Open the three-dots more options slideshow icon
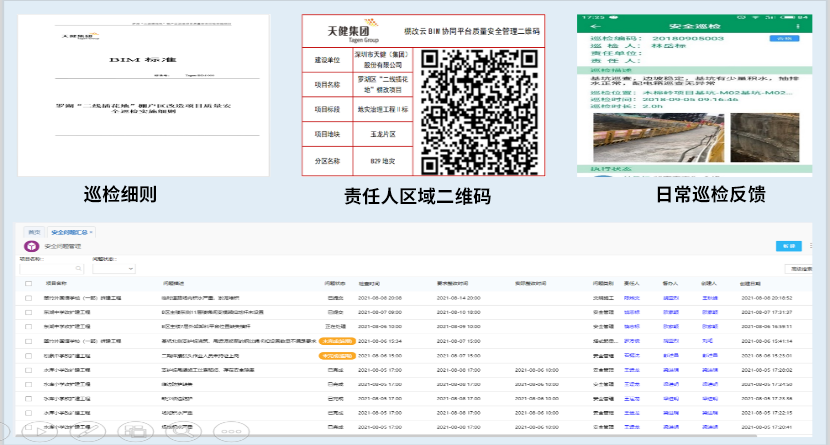 (x=231, y=432)
